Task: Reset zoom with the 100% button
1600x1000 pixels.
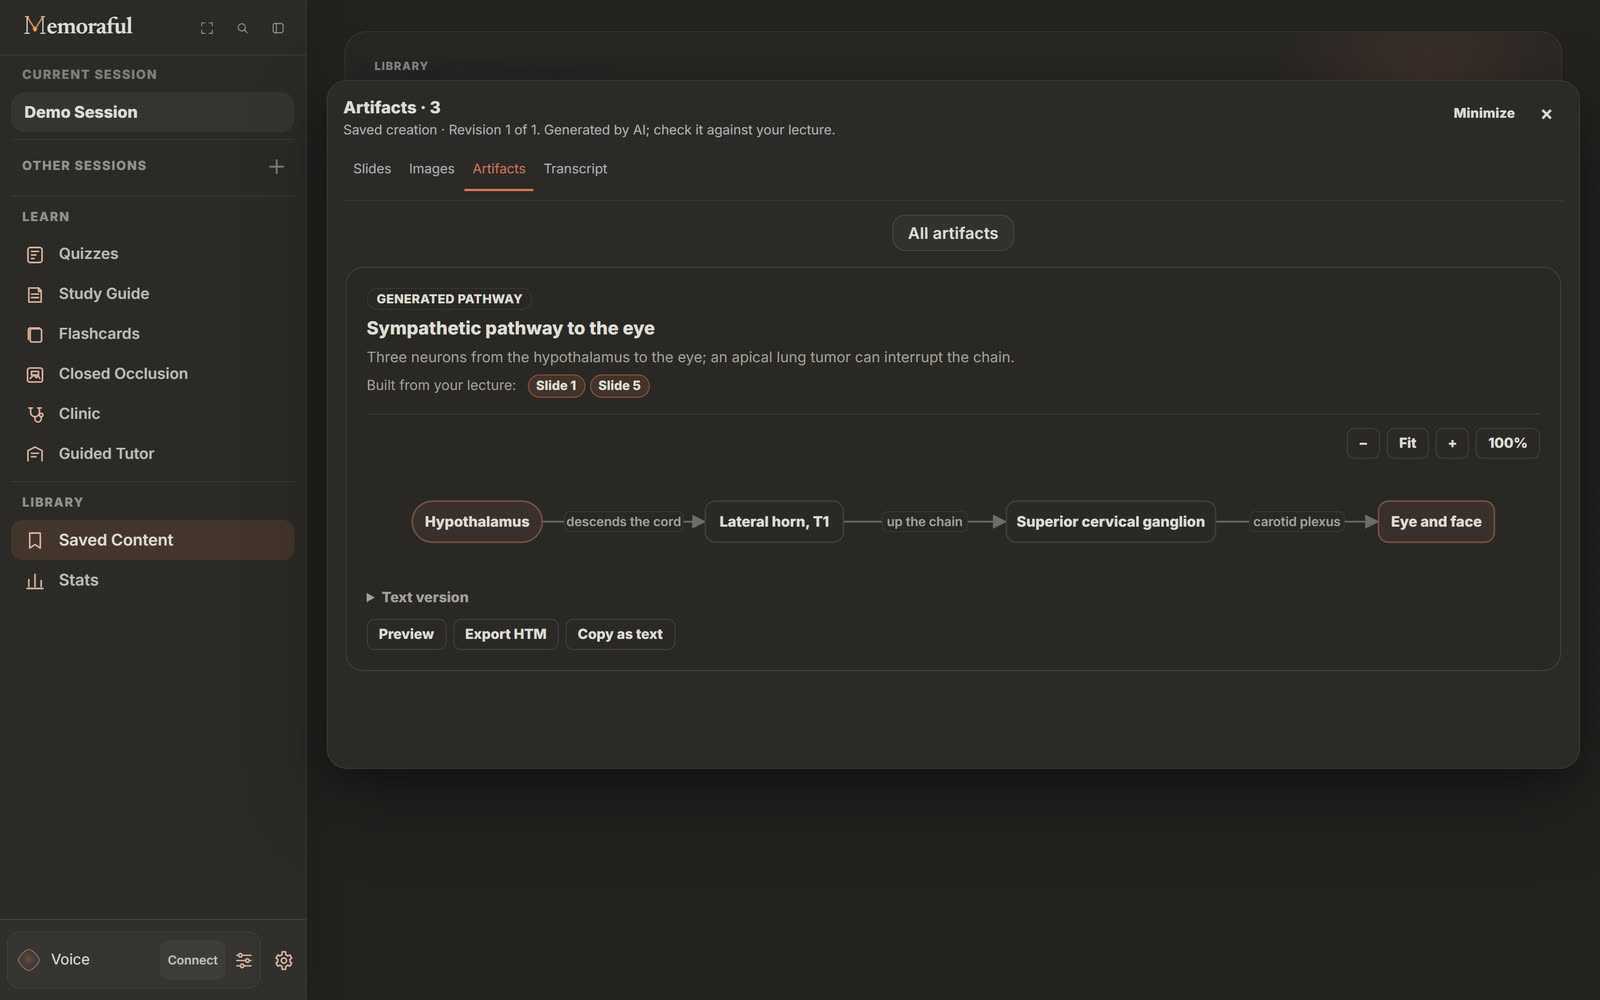Action: pos(1507,443)
